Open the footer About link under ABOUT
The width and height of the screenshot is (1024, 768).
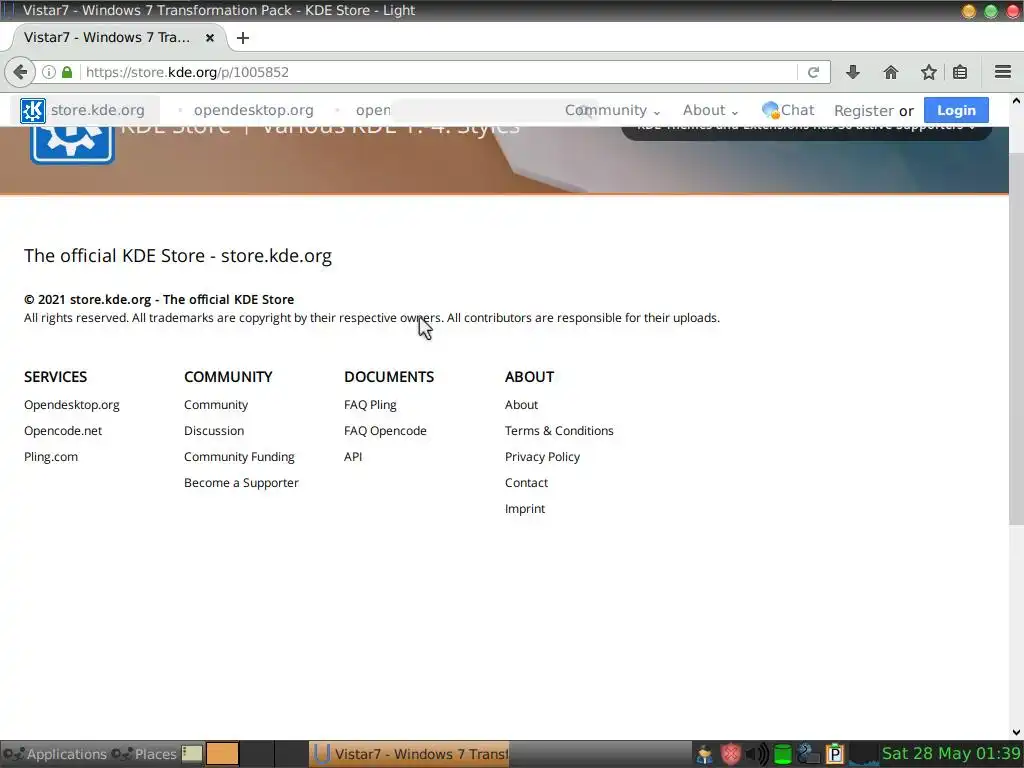click(x=521, y=405)
